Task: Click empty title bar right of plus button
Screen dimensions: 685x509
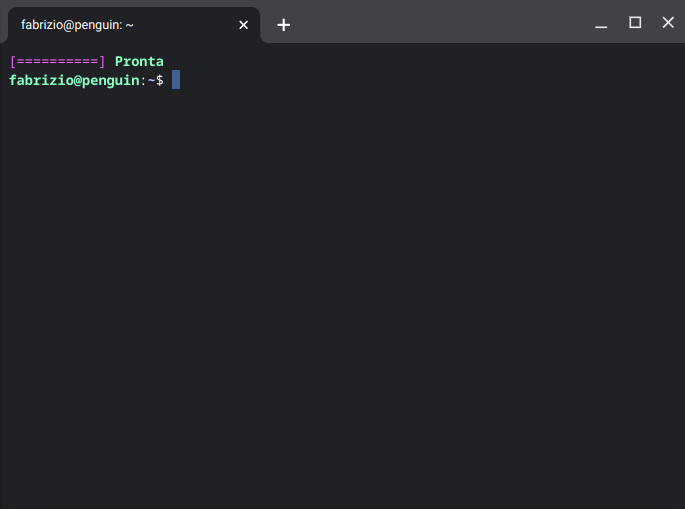Action: [x=440, y=24]
